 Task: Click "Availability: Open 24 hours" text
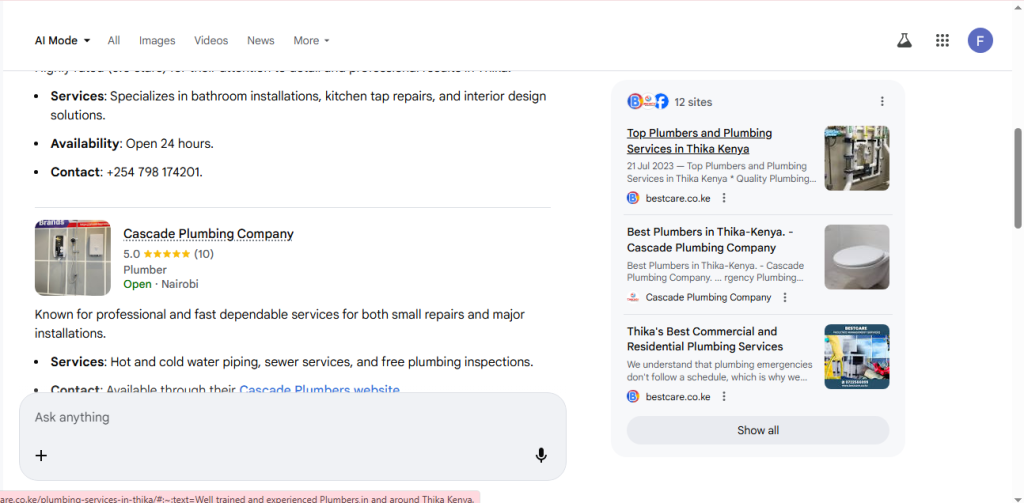coord(132,144)
